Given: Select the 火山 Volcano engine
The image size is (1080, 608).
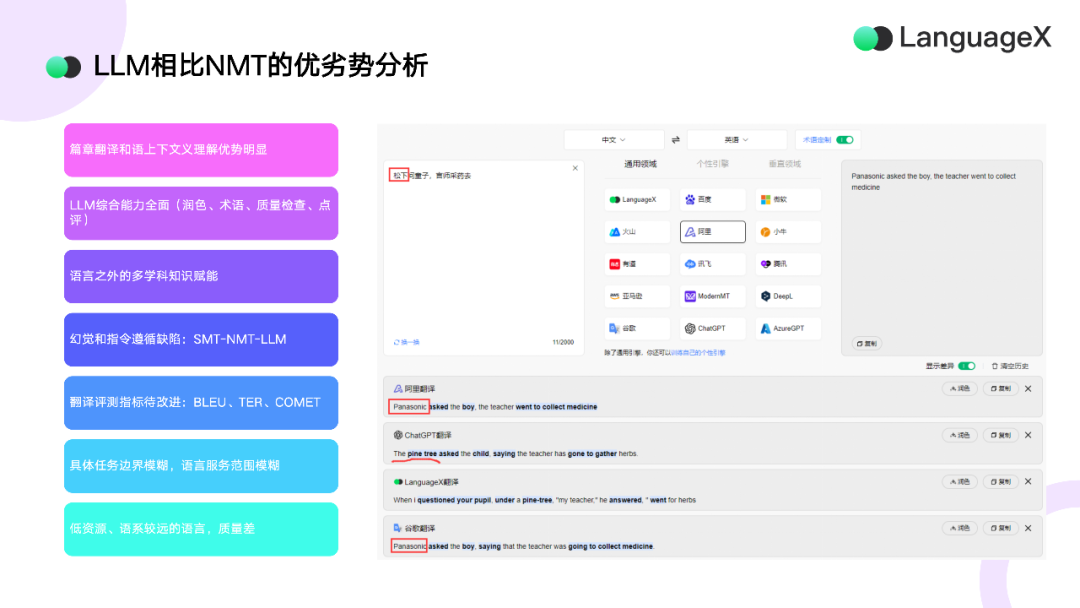Looking at the screenshot, I should (x=637, y=231).
